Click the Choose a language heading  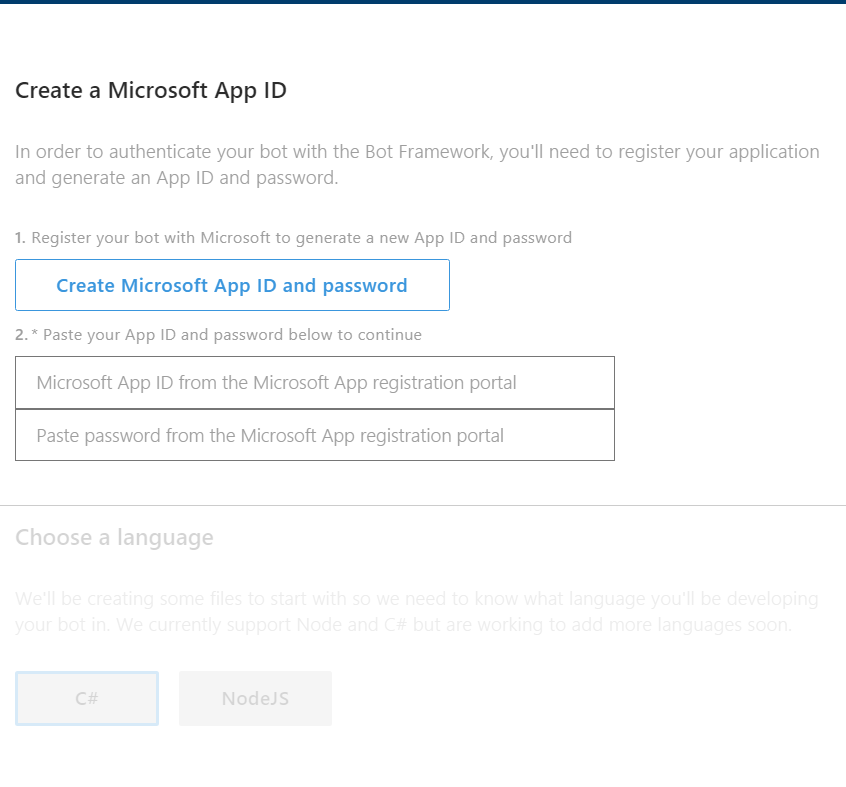tap(114, 538)
